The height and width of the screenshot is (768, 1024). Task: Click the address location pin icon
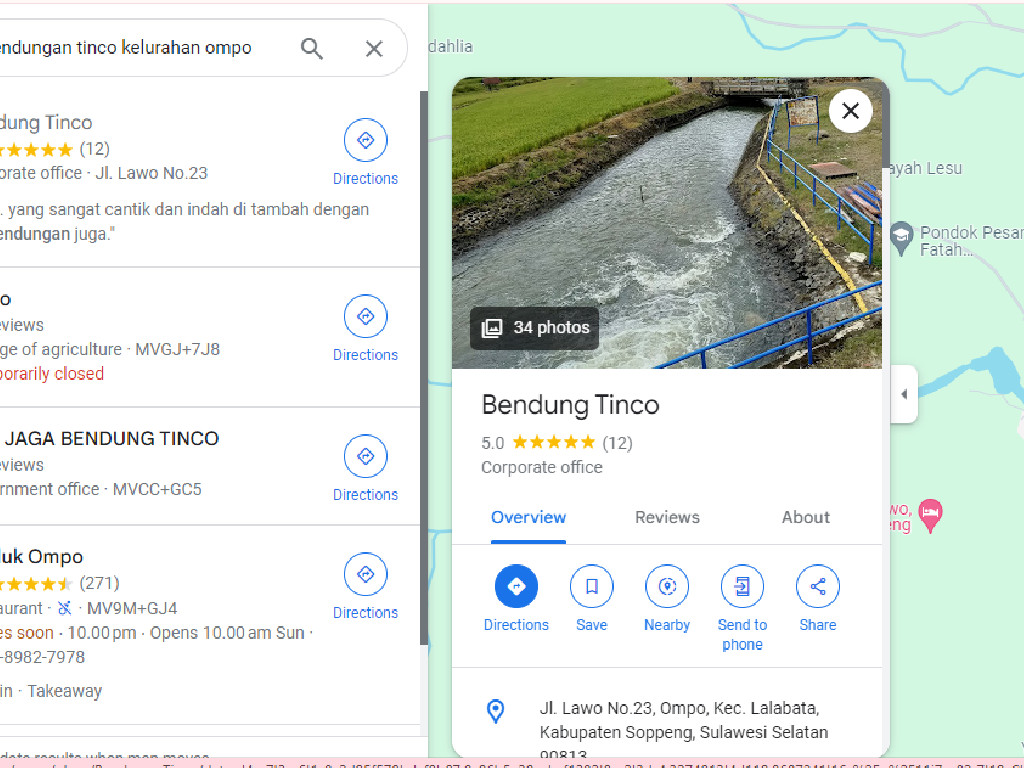(x=496, y=711)
